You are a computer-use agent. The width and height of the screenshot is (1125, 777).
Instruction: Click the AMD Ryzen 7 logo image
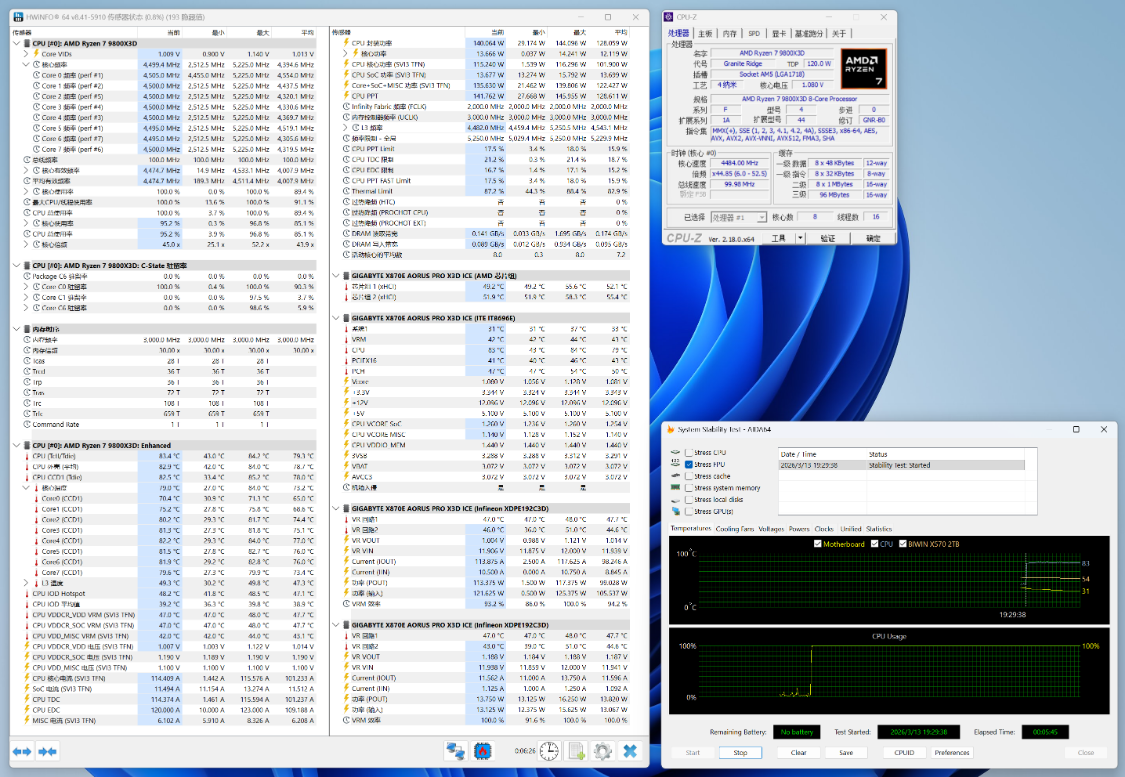[864, 68]
